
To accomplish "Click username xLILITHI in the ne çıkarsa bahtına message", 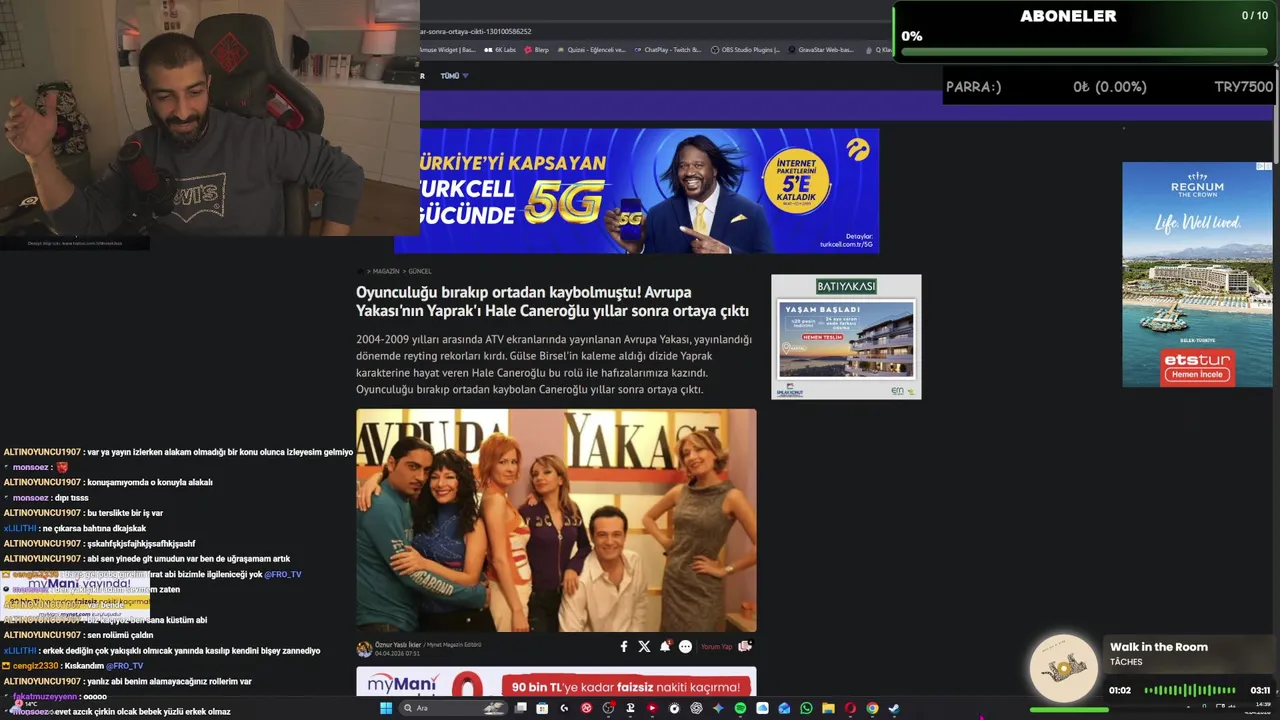I will 20,528.
